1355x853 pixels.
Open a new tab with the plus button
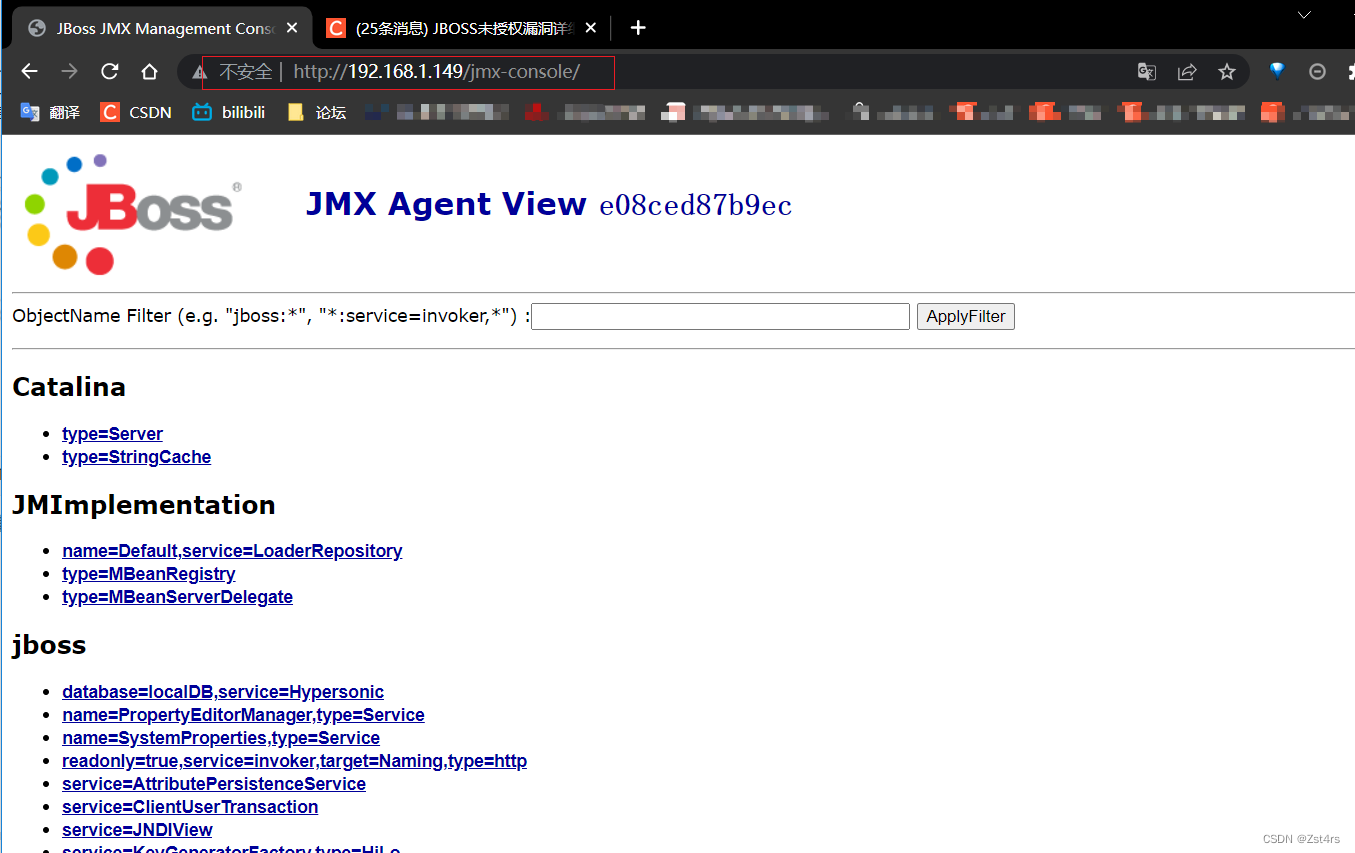click(x=638, y=28)
